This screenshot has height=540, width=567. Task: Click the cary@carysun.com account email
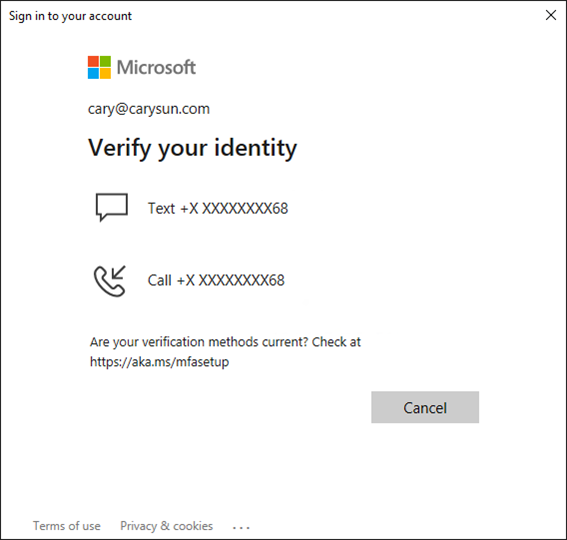point(149,109)
